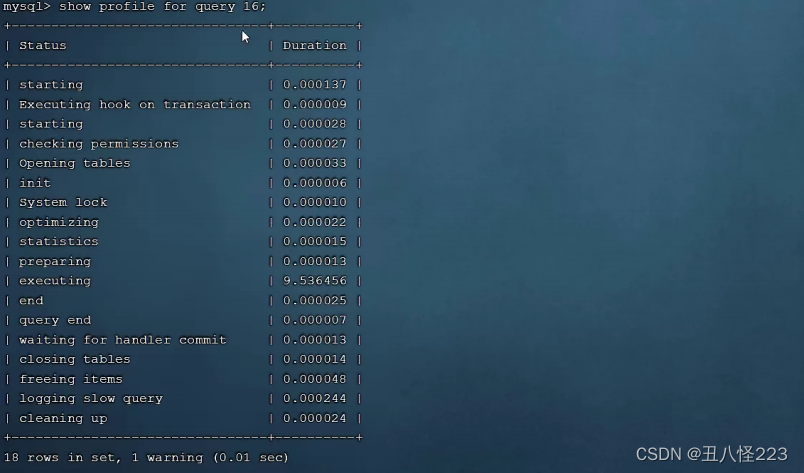Select duration value 0.000244
The height and width of the screenshot is (473, 804).
[x=314, y=399]
